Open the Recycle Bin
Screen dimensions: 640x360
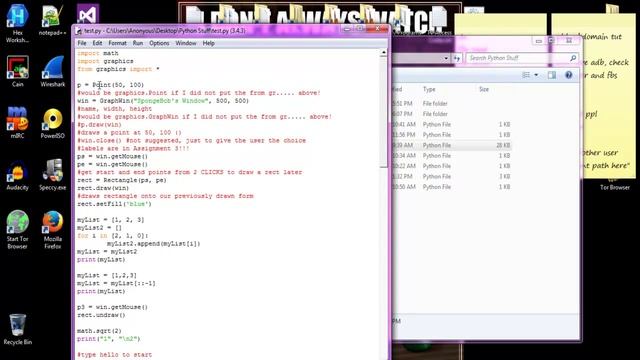(x=18, y=329)
